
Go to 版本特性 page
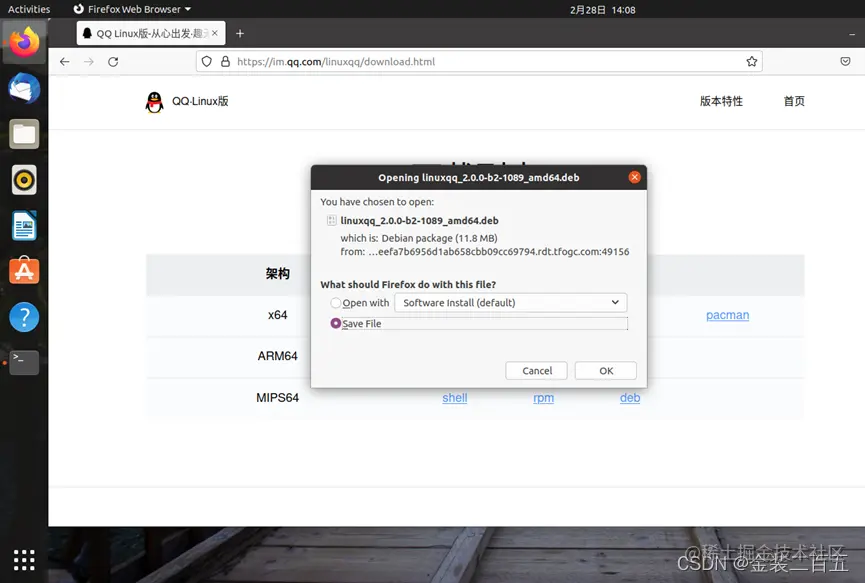[x=721, y=101]
